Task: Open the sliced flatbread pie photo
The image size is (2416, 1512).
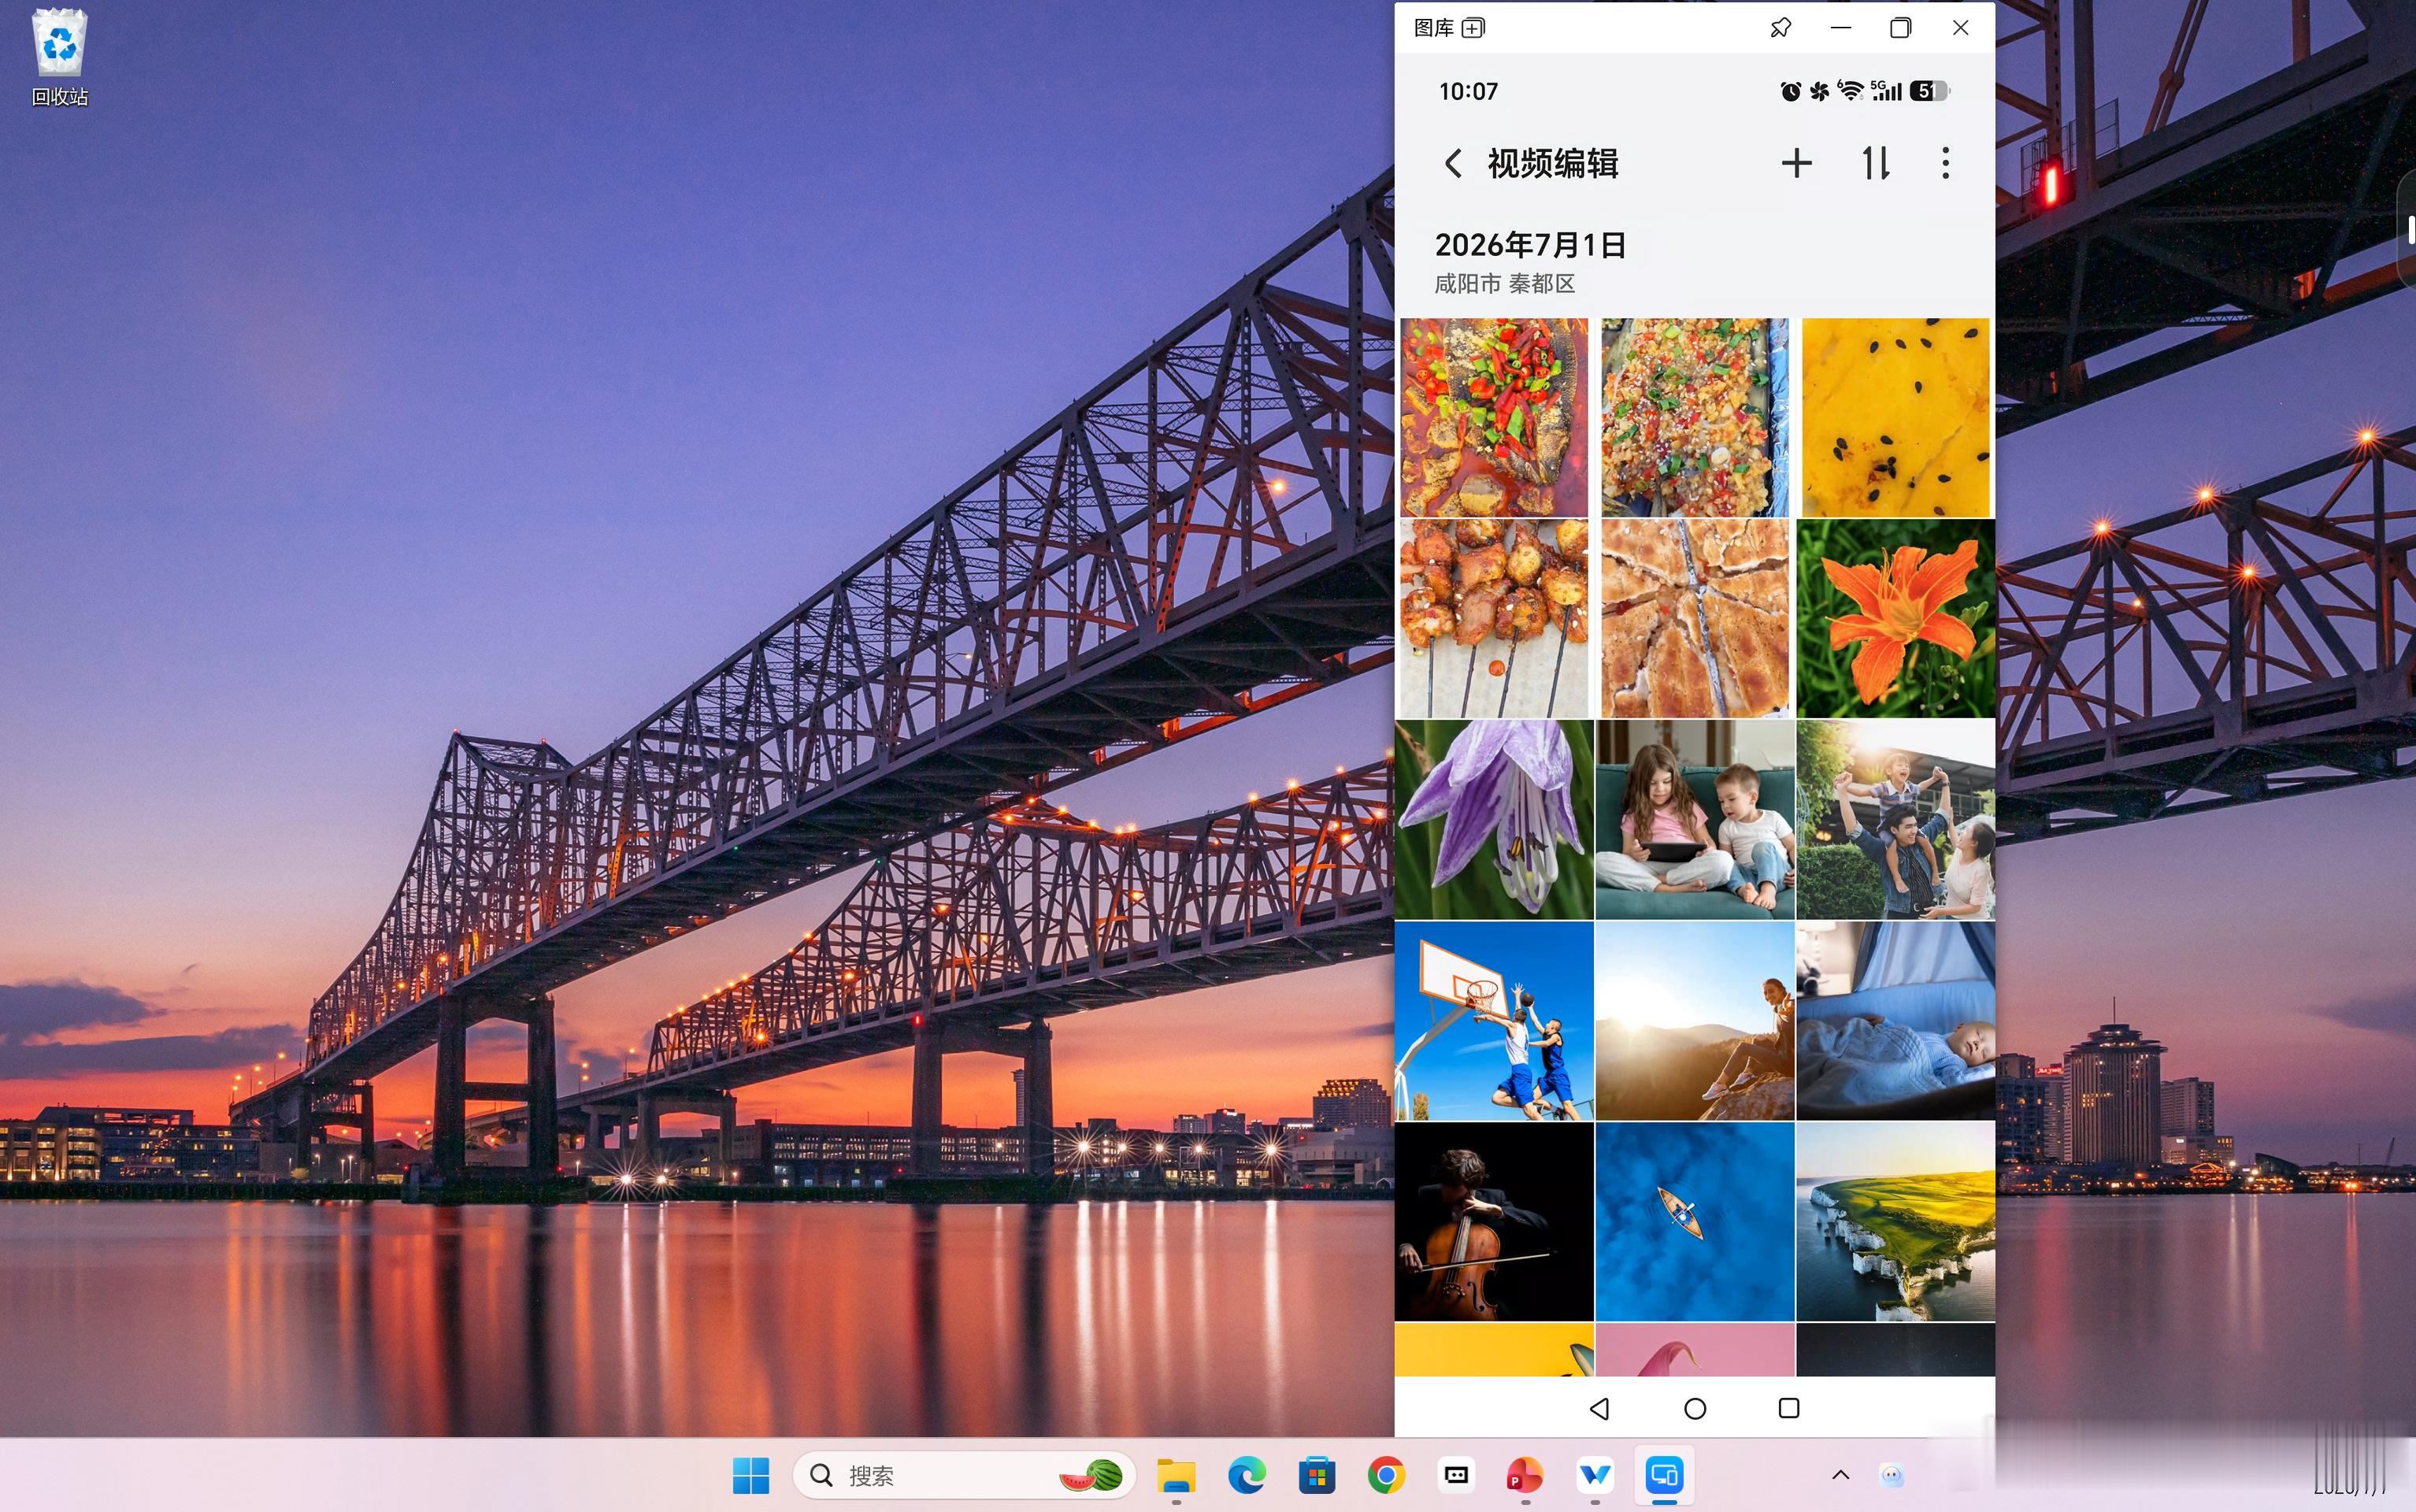Action: (1695, 618)
